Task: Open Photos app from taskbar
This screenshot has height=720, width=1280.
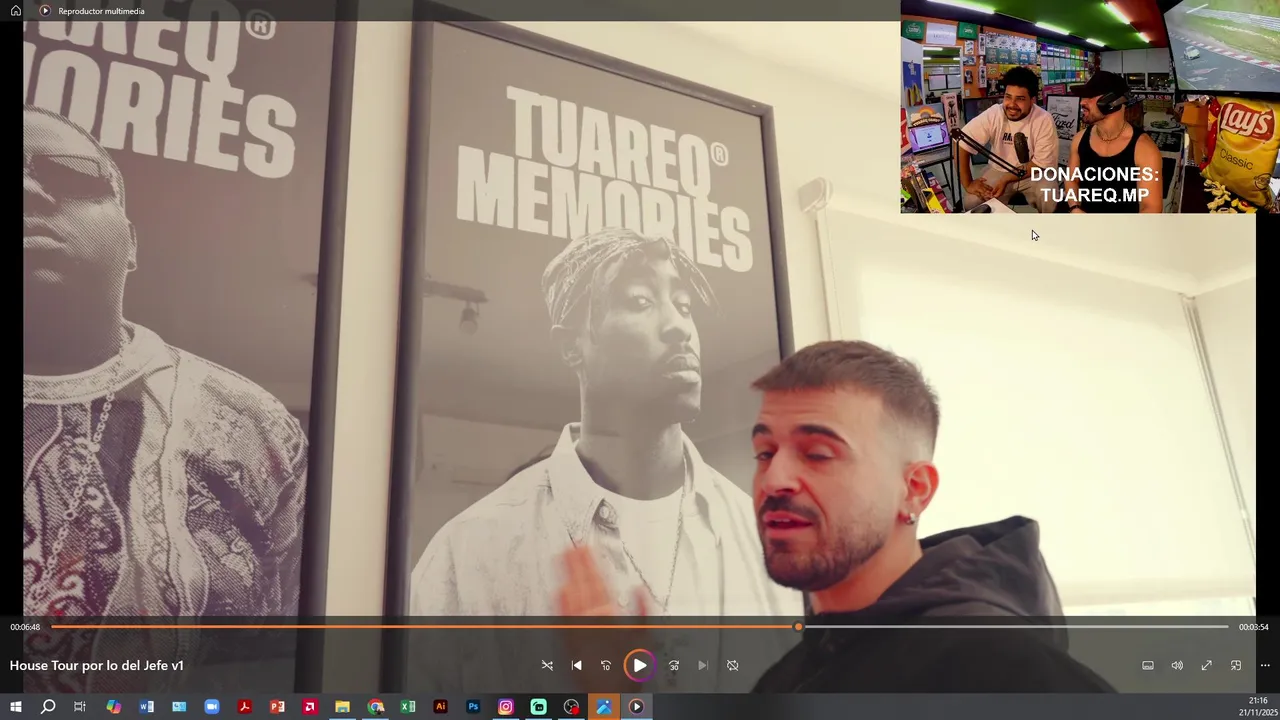Action: [603, 707]
